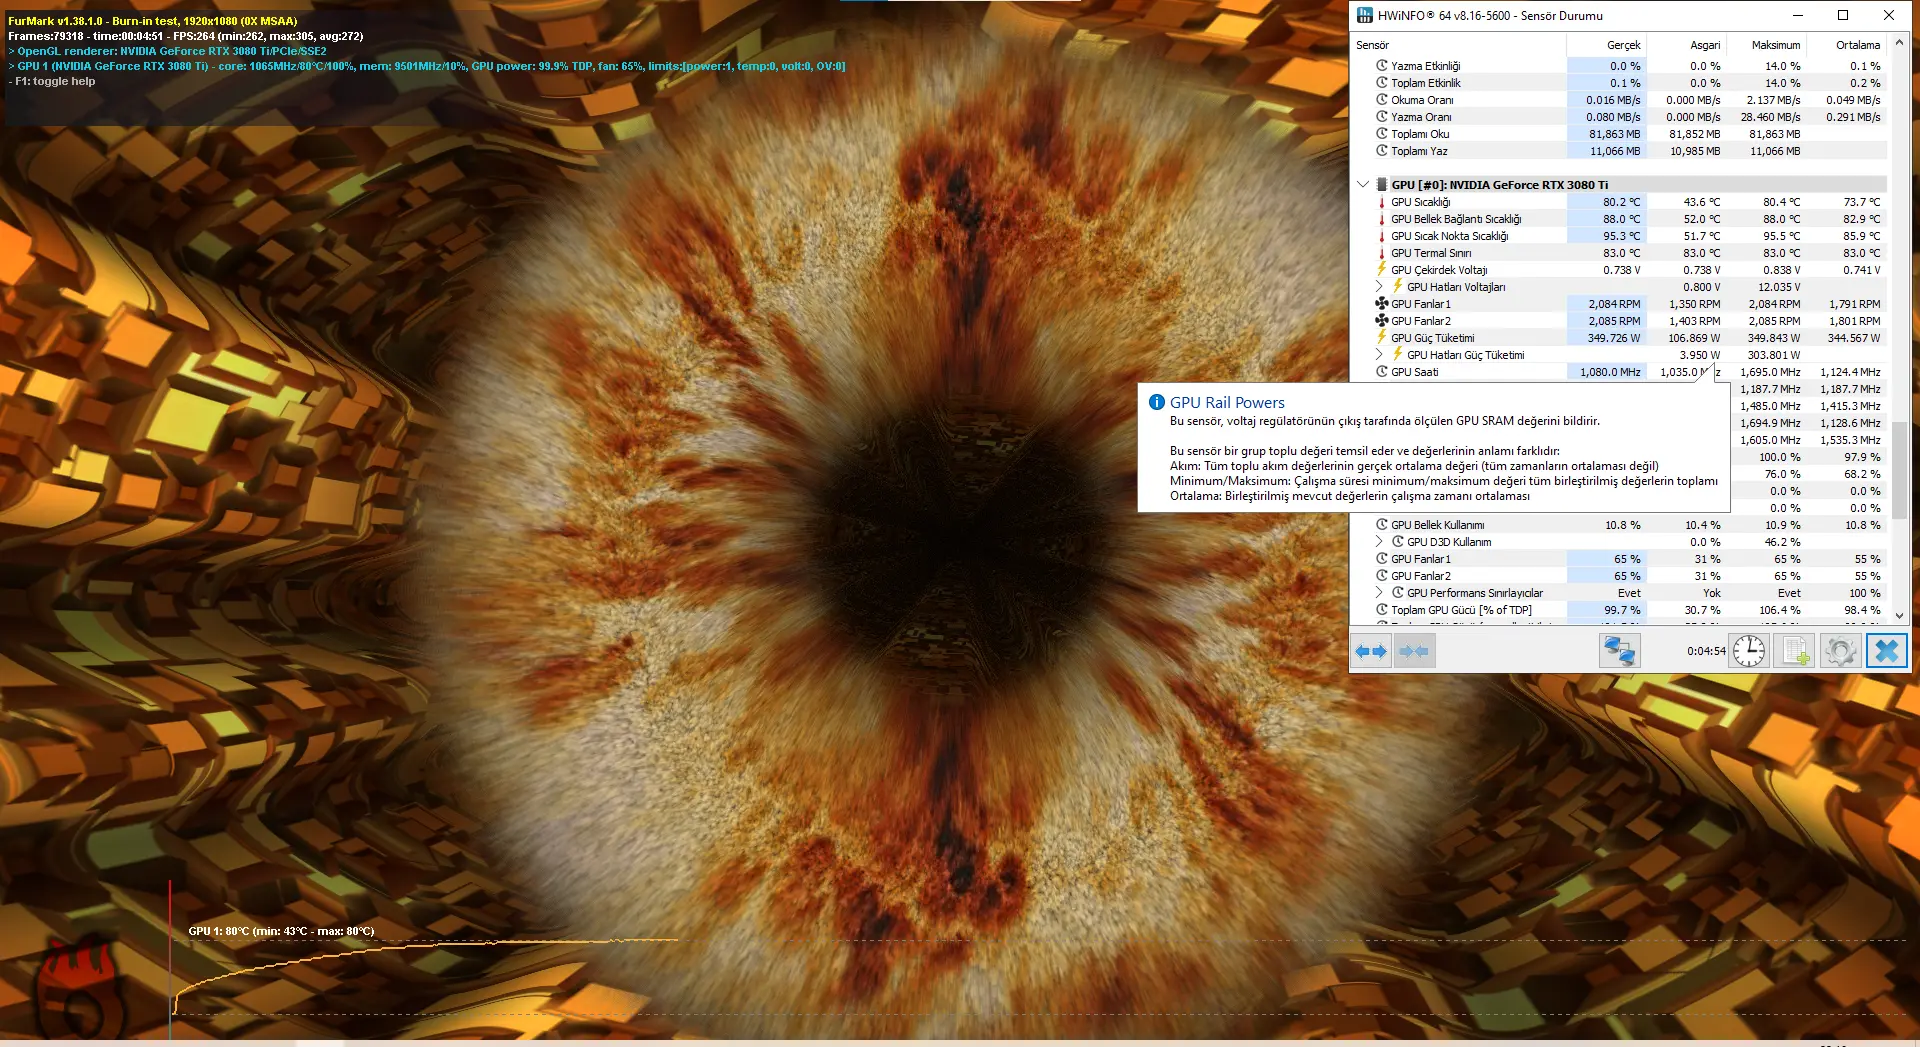This screenshot has height=1047, width=1920.
Task: Select the GPU Sıcaklığı row label
Action: click(1420, 202)
